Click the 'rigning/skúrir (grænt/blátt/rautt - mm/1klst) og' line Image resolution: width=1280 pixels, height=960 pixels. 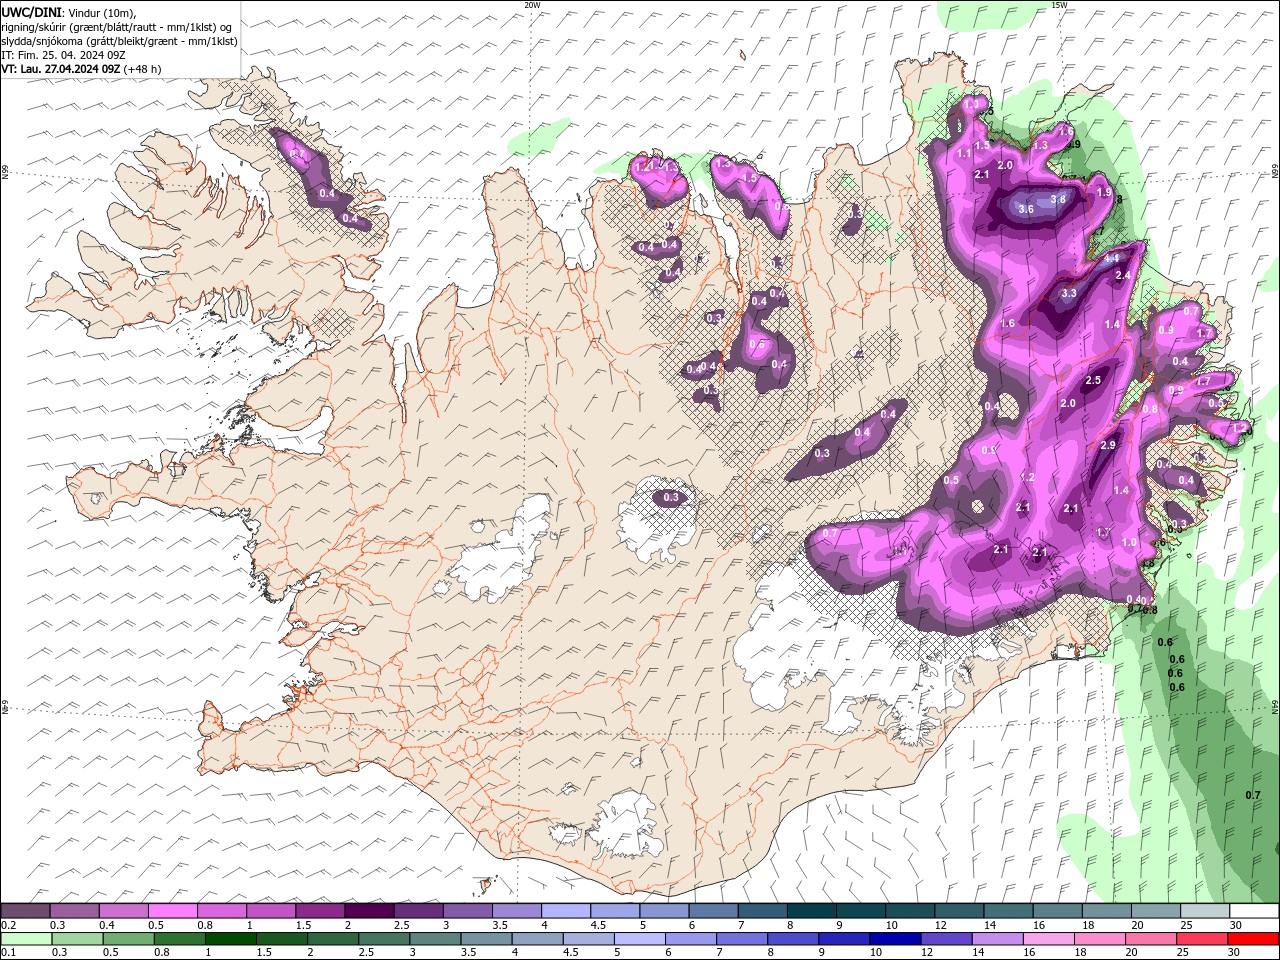[x=117, y=26]
